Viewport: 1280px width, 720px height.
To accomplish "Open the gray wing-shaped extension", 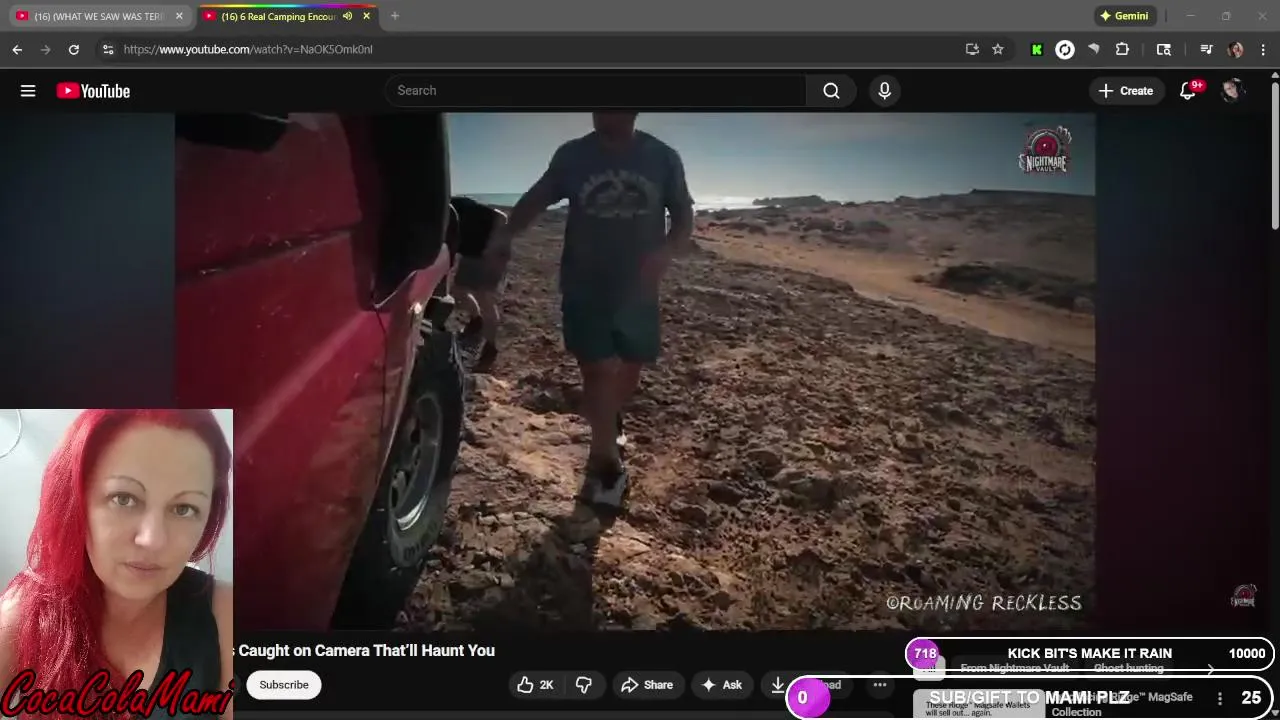I will click(1094, 49).
